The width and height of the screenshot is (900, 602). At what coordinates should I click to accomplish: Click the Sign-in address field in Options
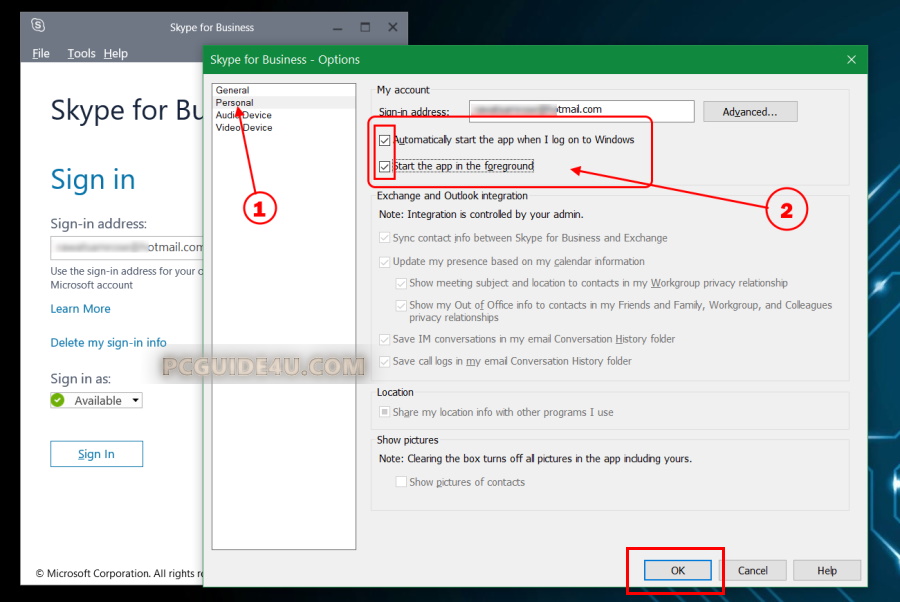581,111
